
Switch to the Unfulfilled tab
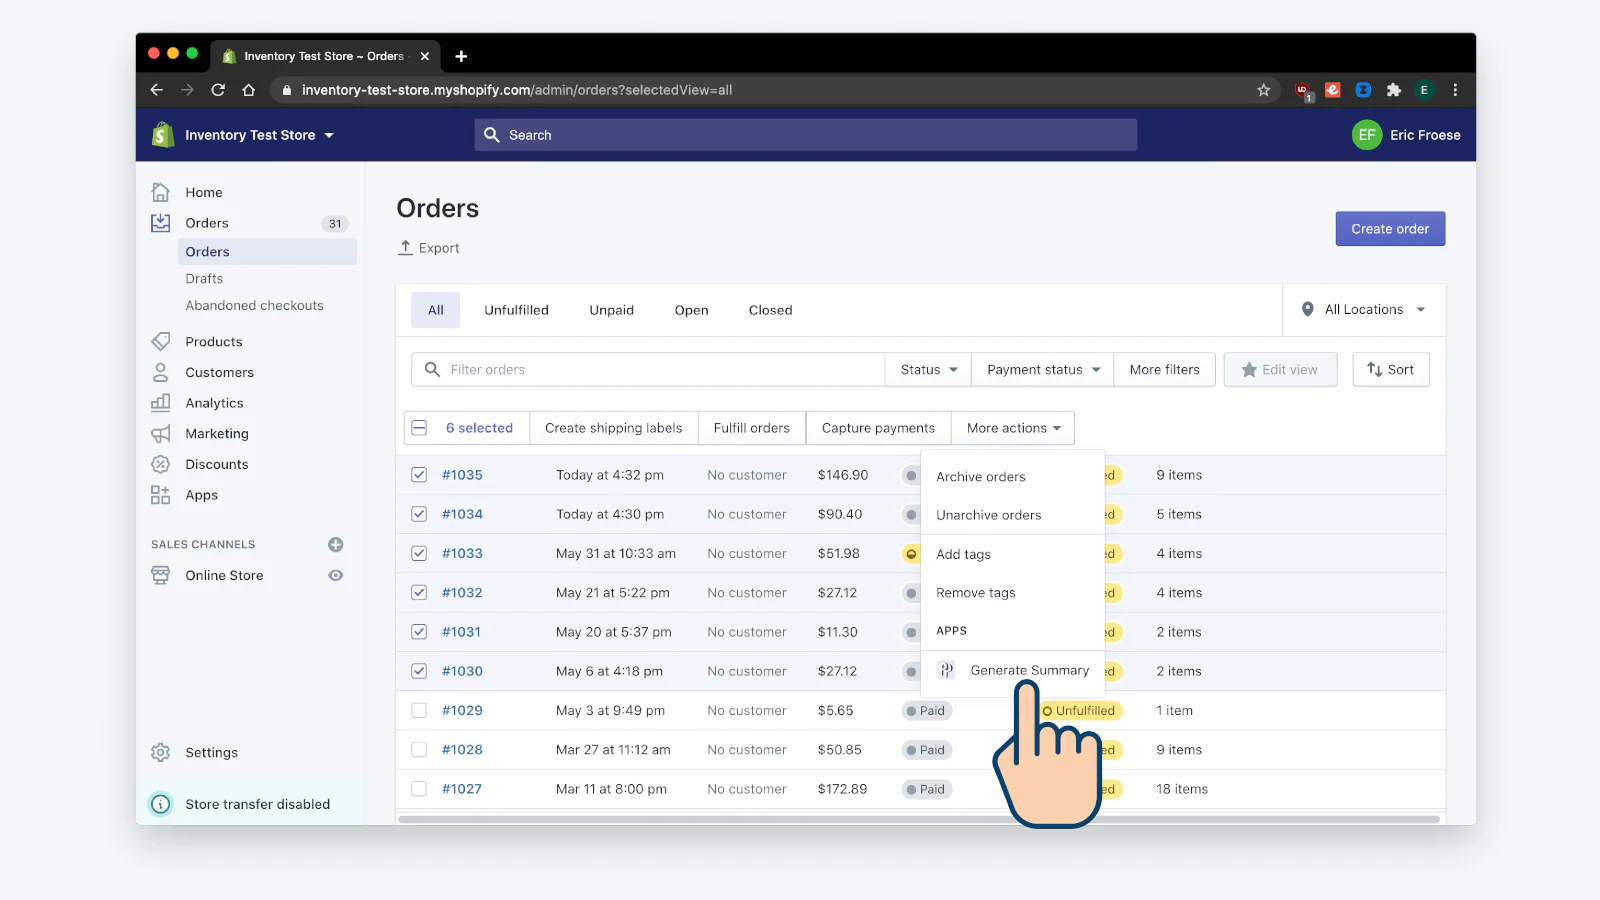point(516,310)
